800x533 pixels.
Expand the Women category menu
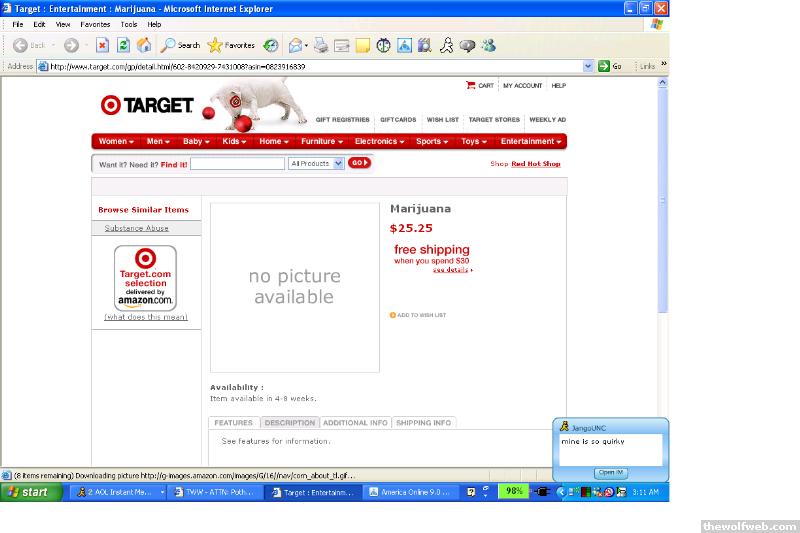pos(116,141)
